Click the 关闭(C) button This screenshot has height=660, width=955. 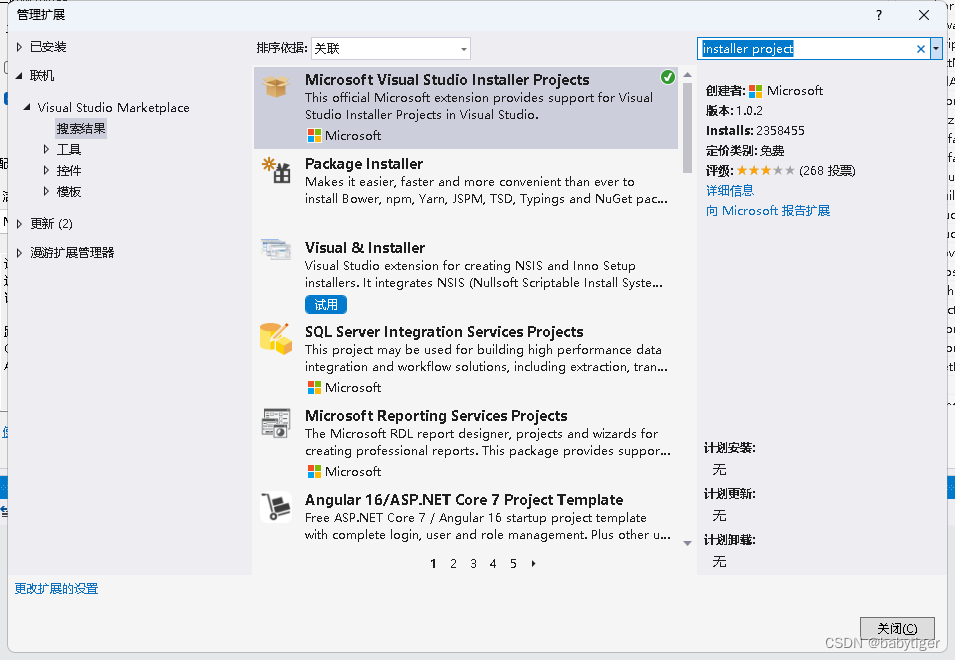pyautogui.click(x=897, y=628)
